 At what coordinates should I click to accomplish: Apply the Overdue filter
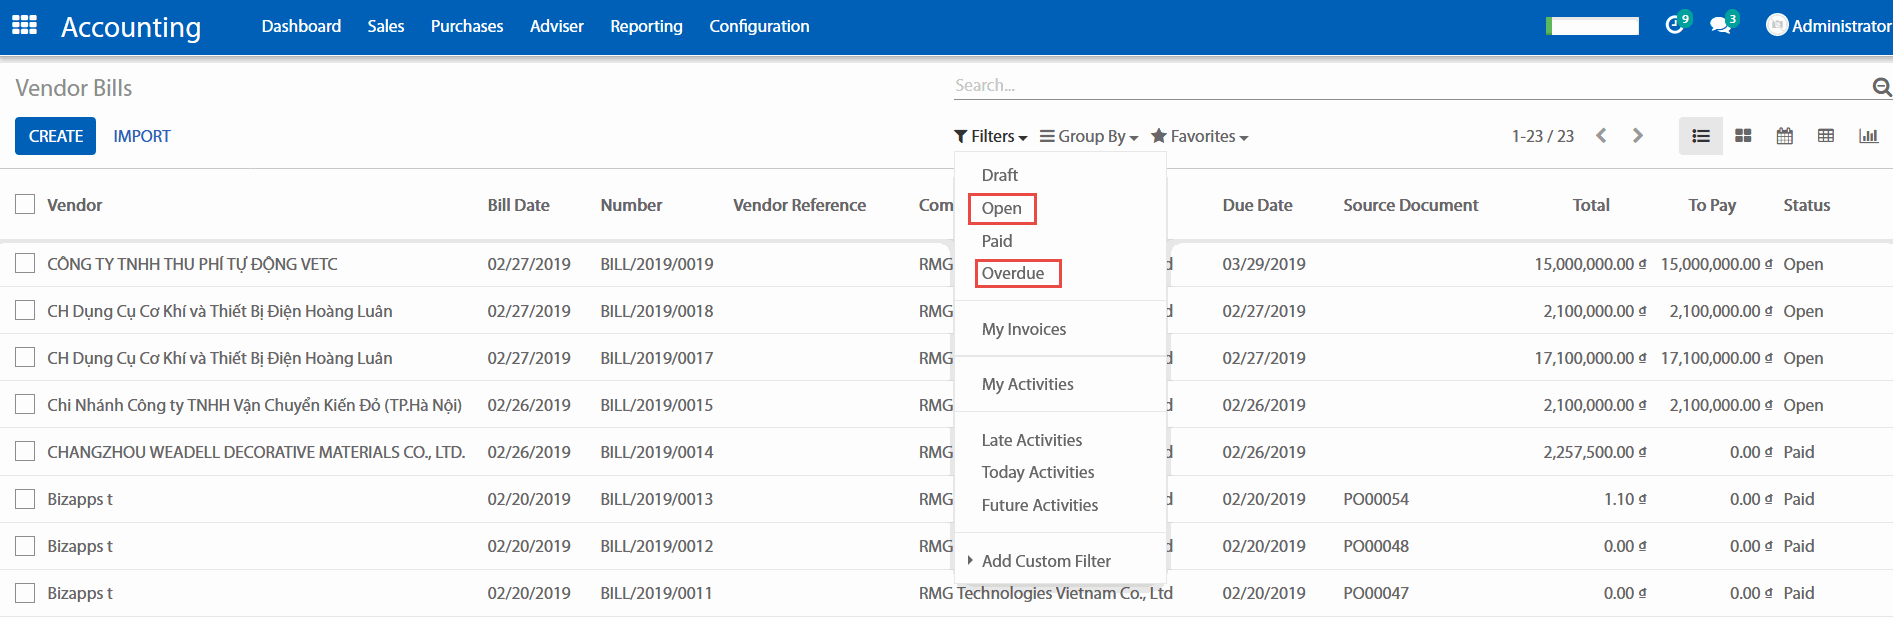(x=1013, y=273)
